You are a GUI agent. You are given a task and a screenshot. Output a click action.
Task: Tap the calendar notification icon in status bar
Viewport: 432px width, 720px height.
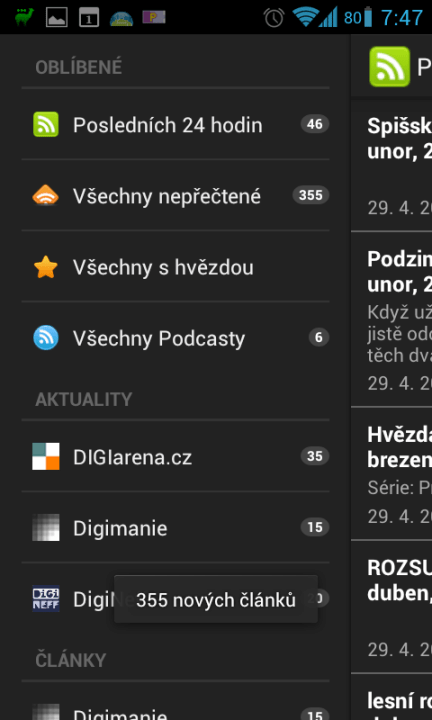pyautogui.click(x=89, y=17)
